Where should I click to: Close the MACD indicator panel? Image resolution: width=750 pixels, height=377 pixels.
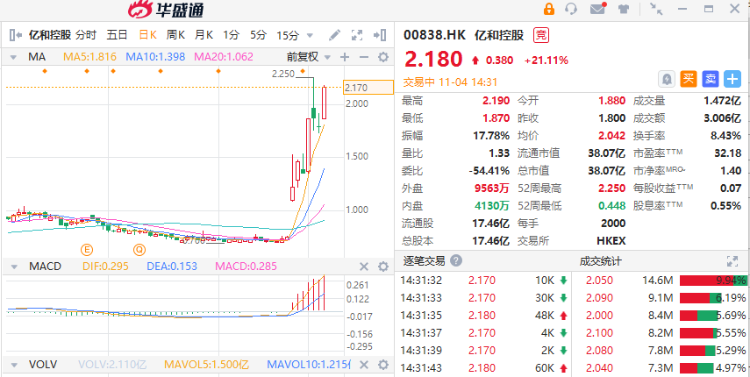point(364,266)
